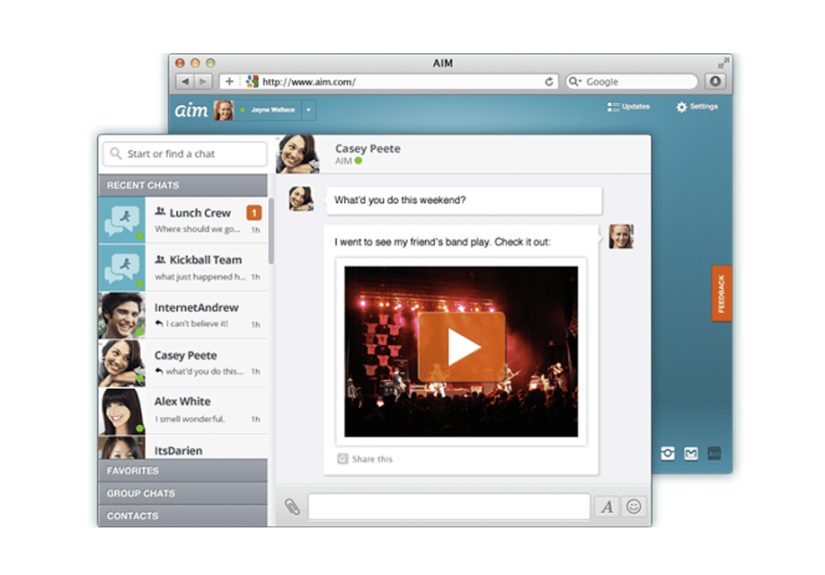Click the plus add bookmark button
This screenshot has height=575, width=825.
point(229,82)
